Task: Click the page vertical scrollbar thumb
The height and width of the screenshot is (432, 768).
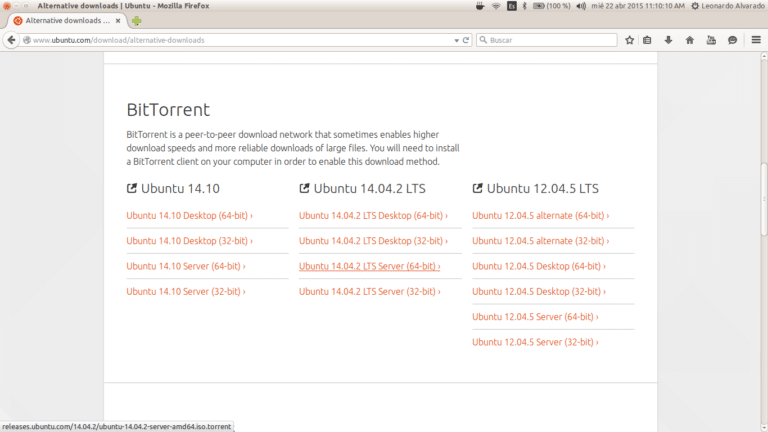Action: coord(764,200)
